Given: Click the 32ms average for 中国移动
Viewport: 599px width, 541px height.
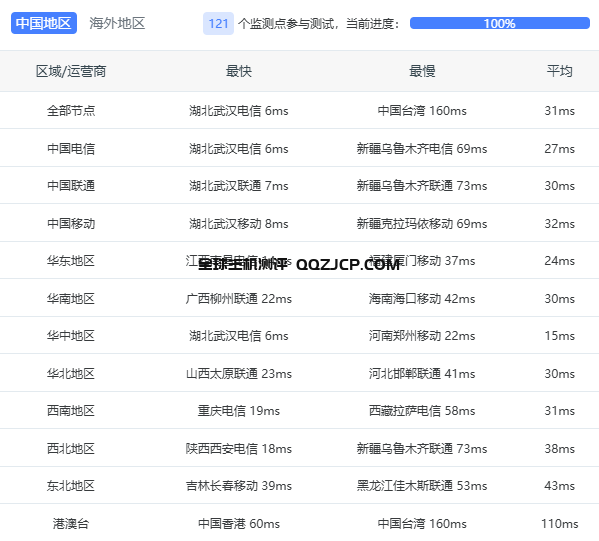Looking at the screenshot, I should (x=560, y=224).
